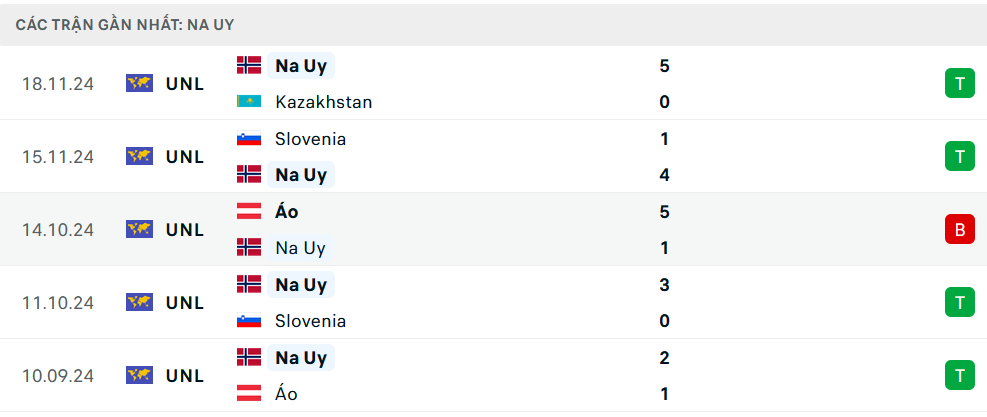987x417 pixels.
Task: Click the green T result badge for 15.11.24
Action: 959,156
